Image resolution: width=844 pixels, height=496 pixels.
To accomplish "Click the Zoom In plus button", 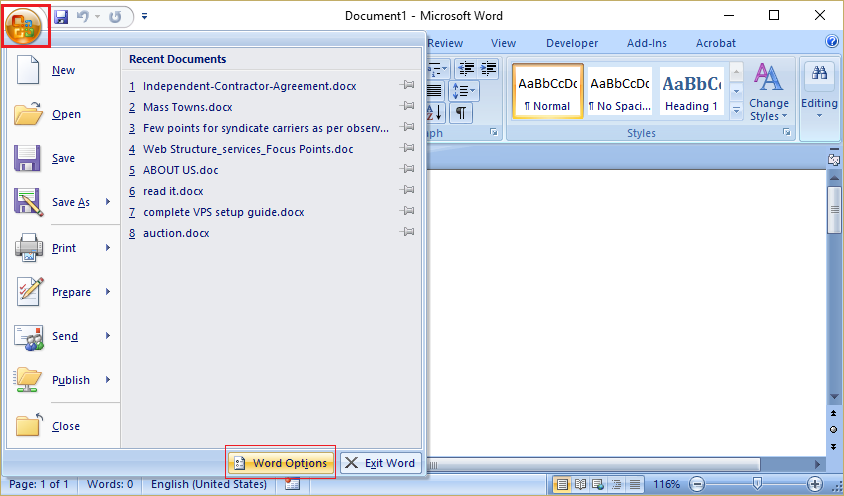I will pyautogui.click(x=815, y=485).
